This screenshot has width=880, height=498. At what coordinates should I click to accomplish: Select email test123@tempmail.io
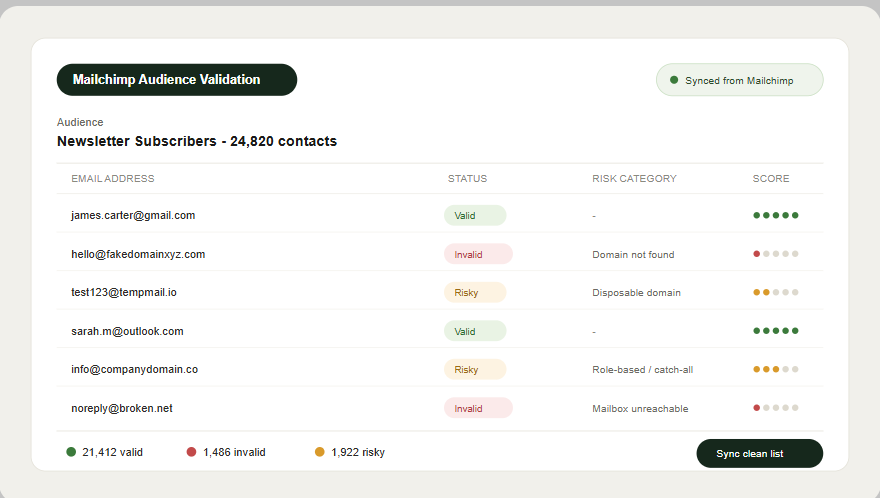124,293
